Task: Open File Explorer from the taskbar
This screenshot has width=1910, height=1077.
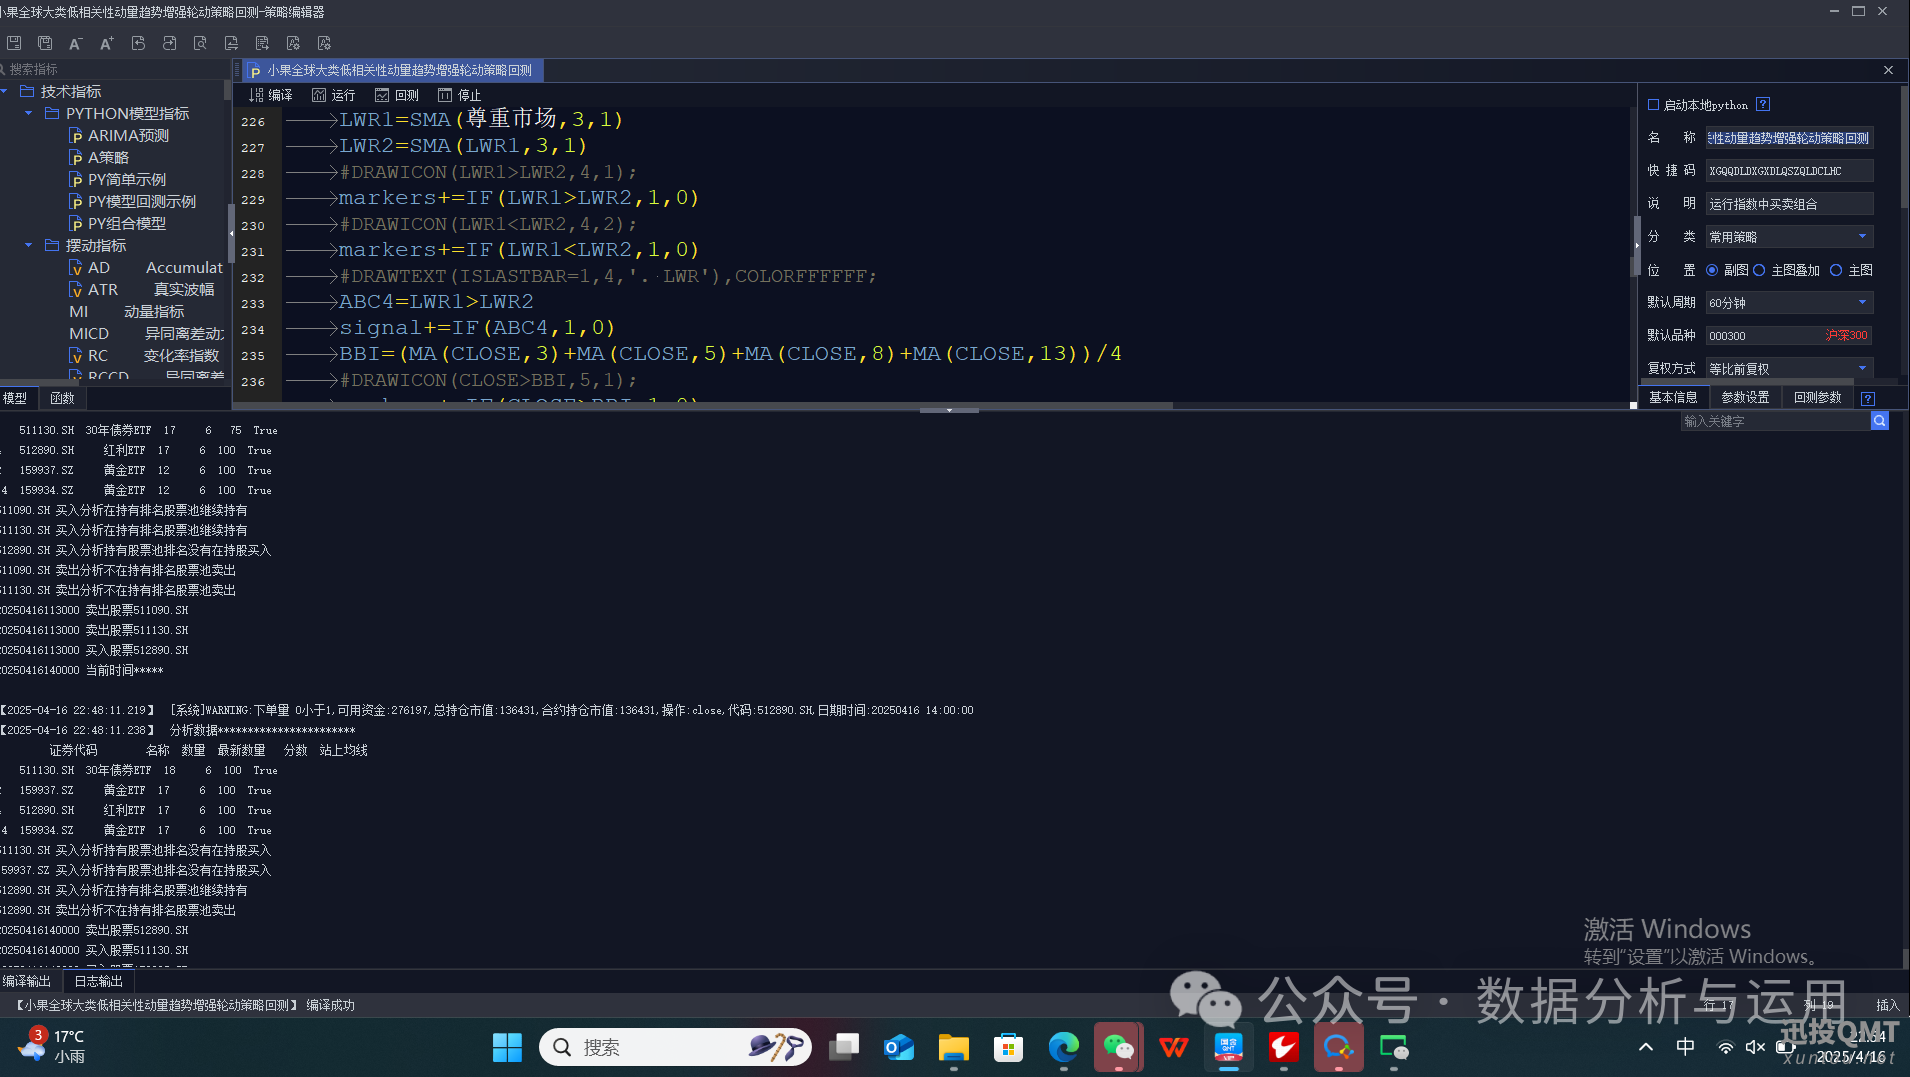Action: [x=953, y=1047]
